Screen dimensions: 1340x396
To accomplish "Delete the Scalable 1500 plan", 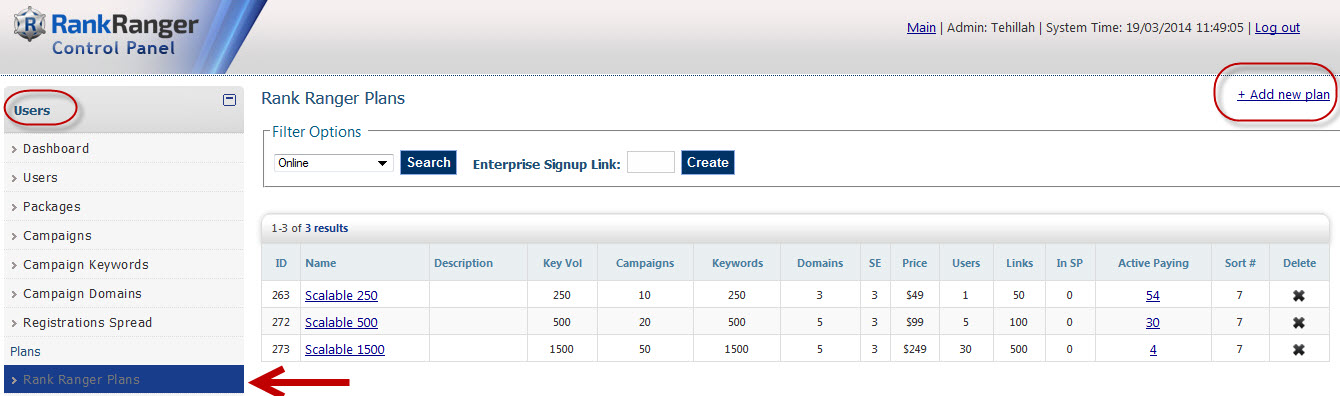I will click(1299, 349).
